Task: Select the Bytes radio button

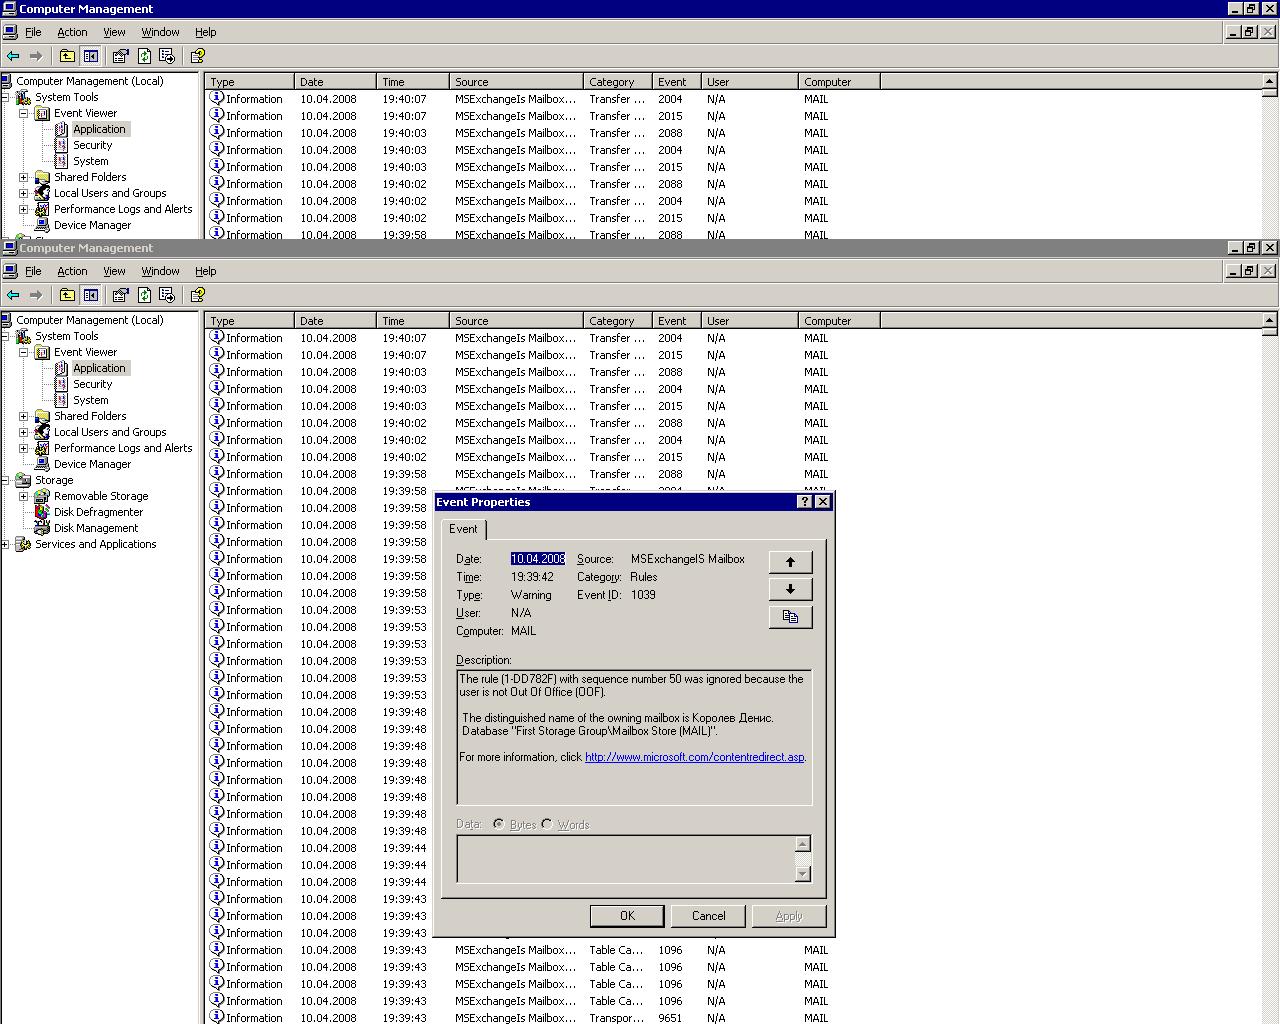Action: point(498,824)
